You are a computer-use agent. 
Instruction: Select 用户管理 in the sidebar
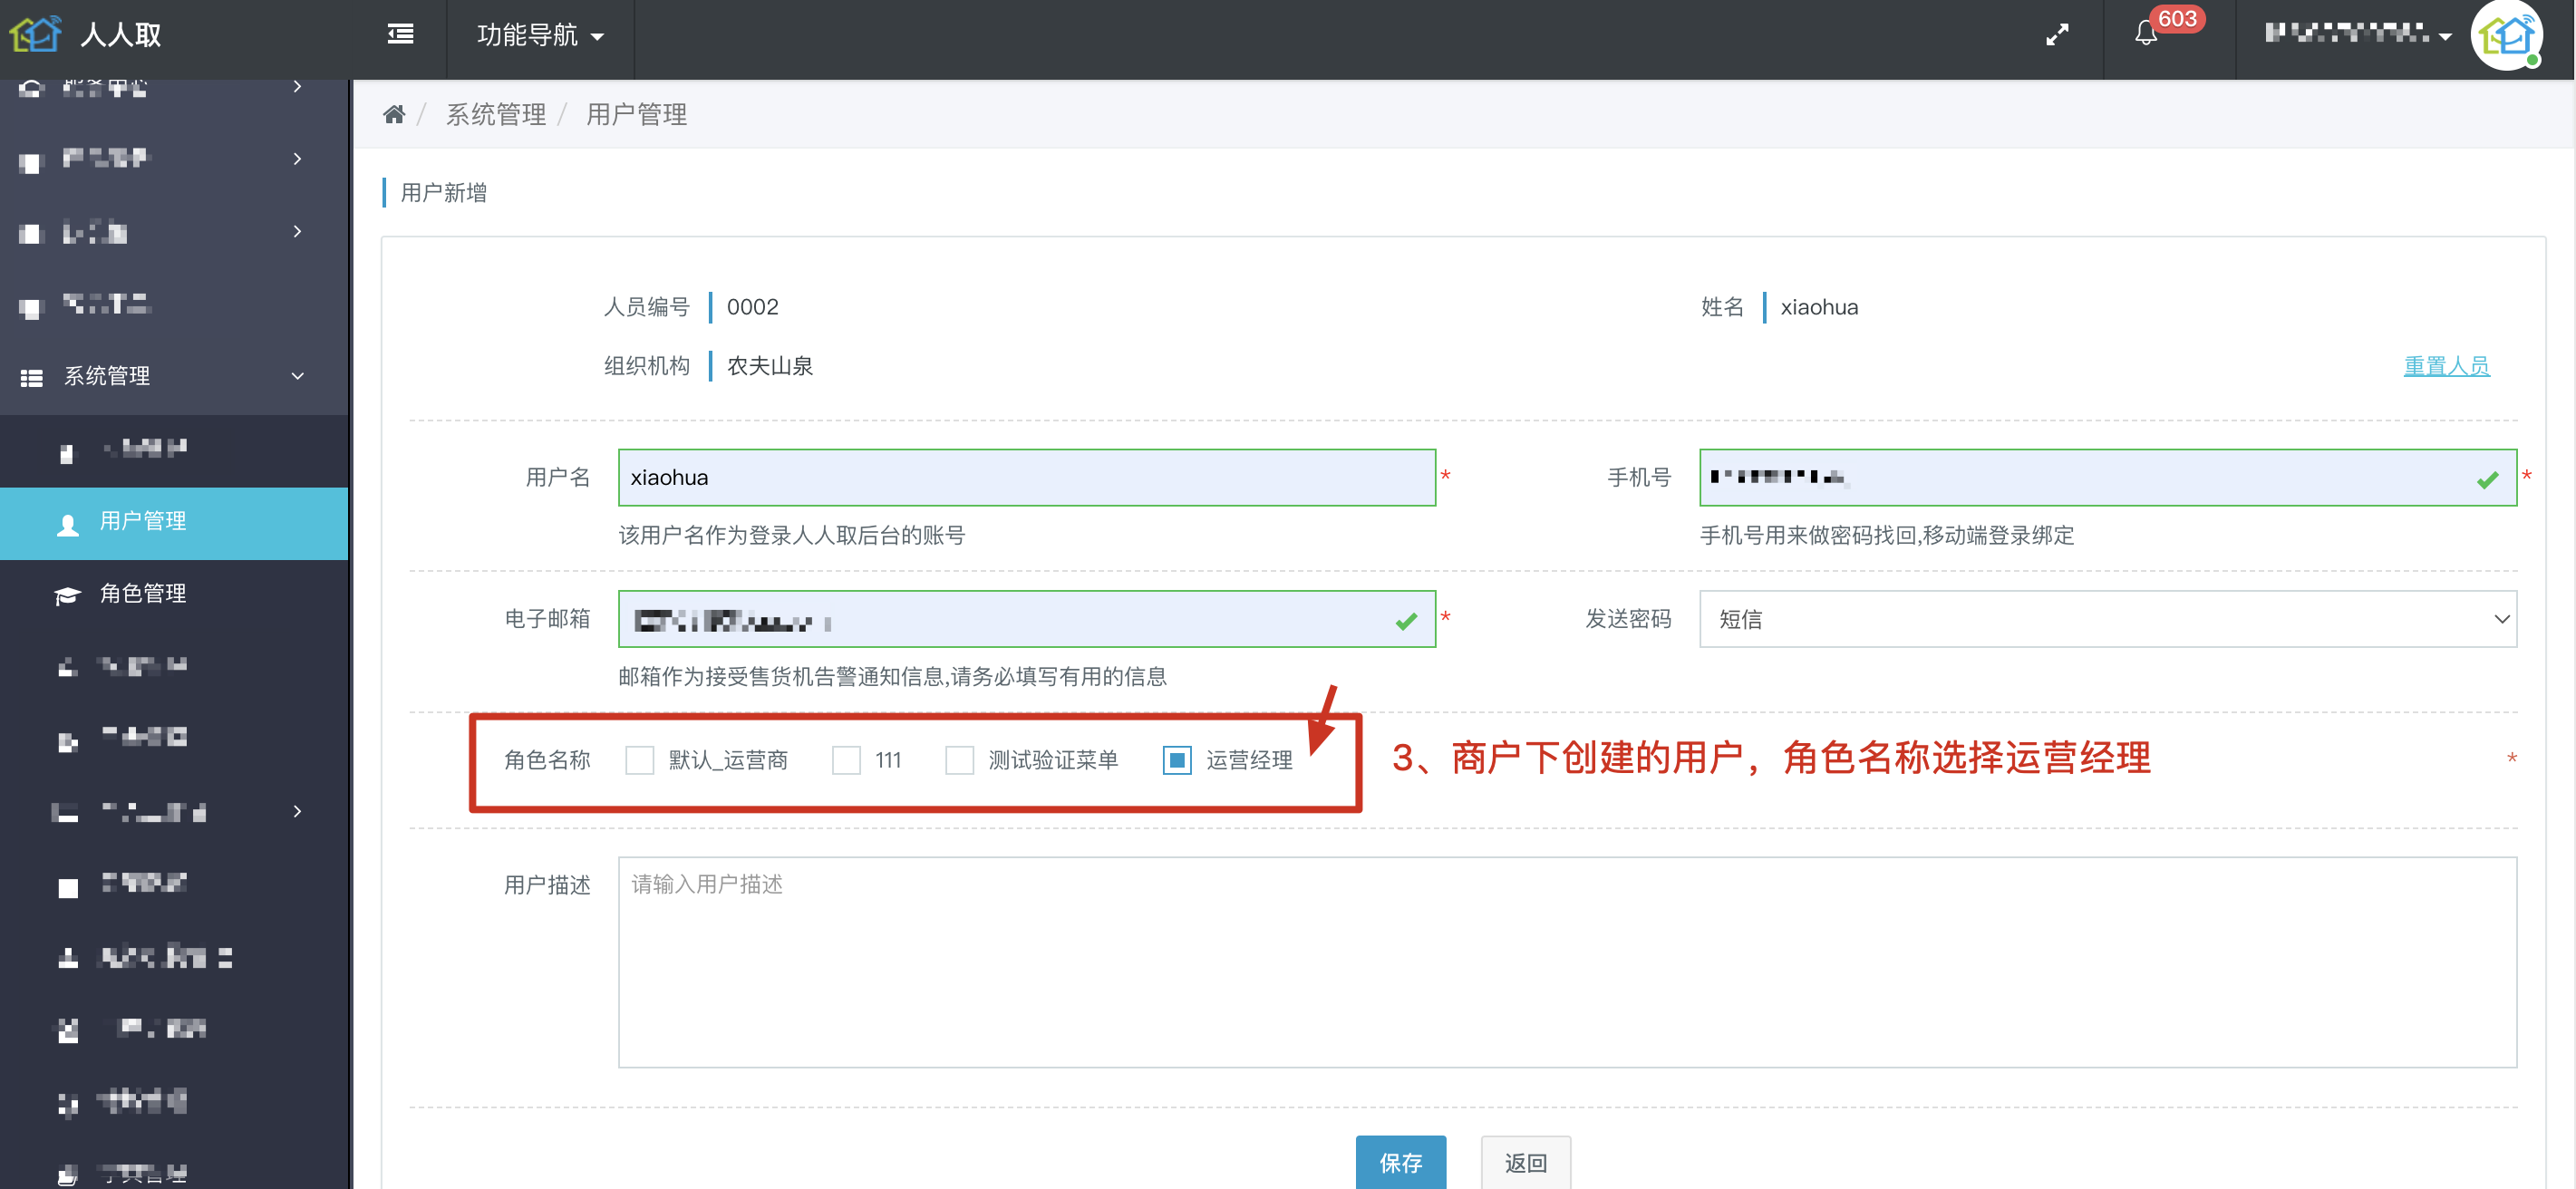[x=174, y=522]
